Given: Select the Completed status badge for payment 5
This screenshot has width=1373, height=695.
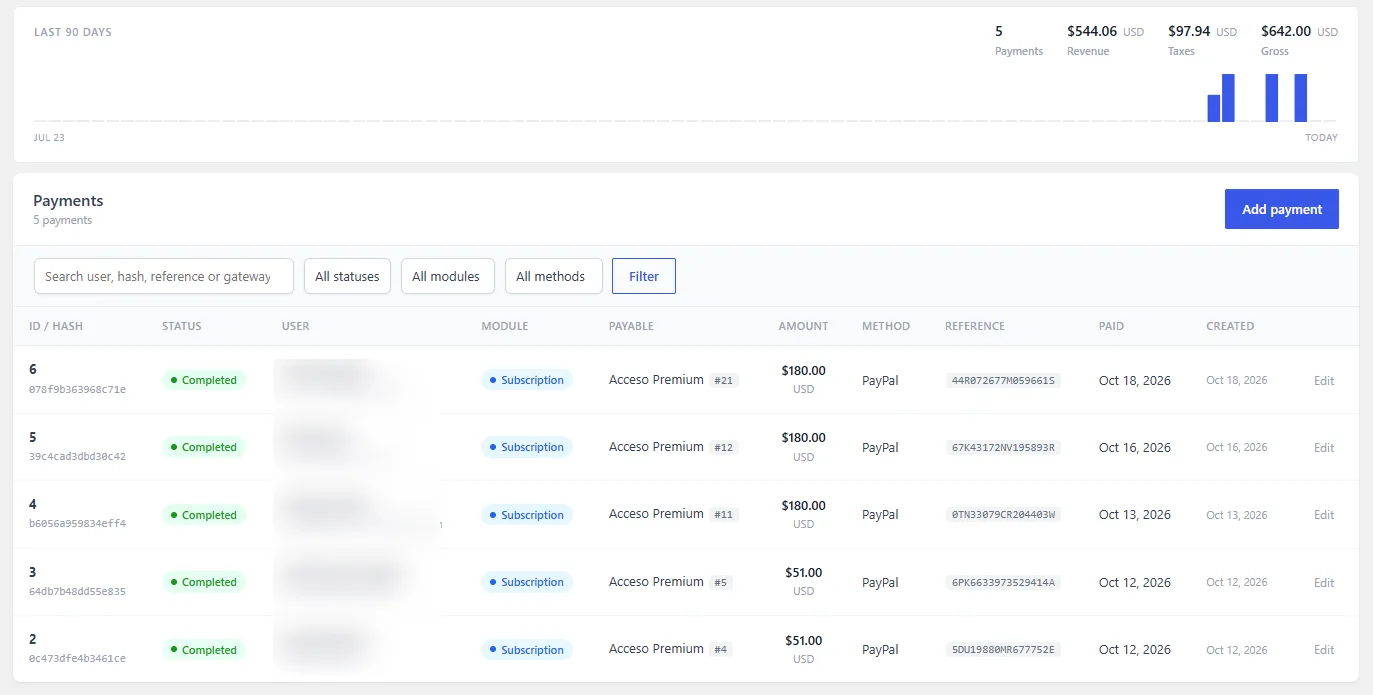Looking at the screenshot, I should [x=204, y=447].
